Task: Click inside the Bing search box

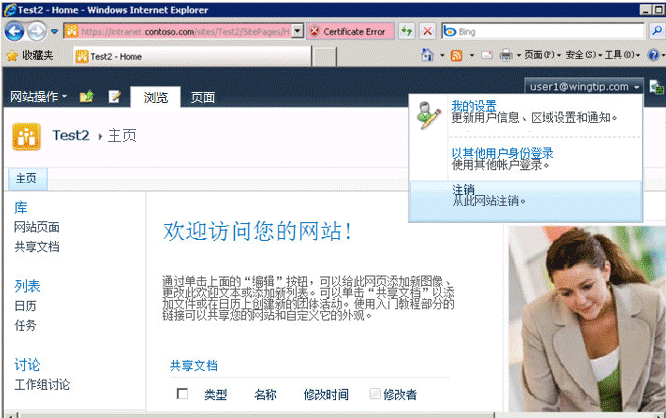Action: 543,31
